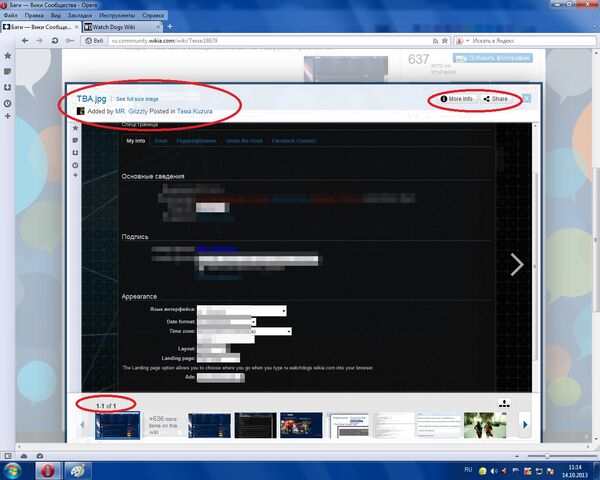
Task: Open the Файл menu
Action: click(x=11, y=15)
